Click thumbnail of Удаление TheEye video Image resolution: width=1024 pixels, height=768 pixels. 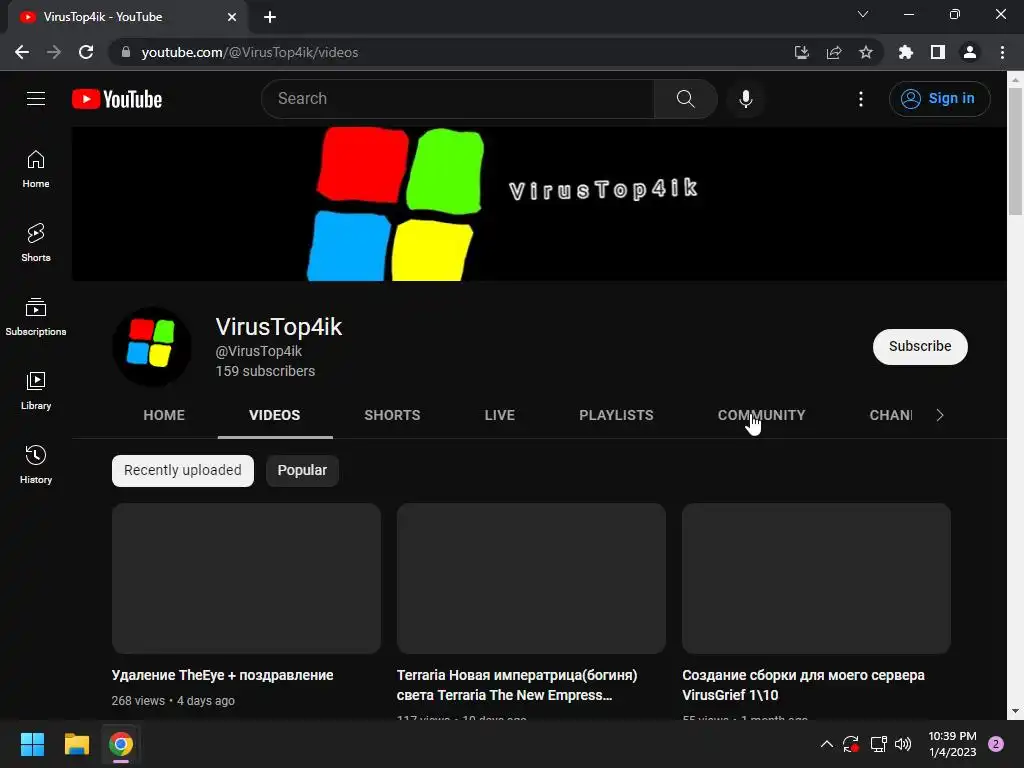246,578
